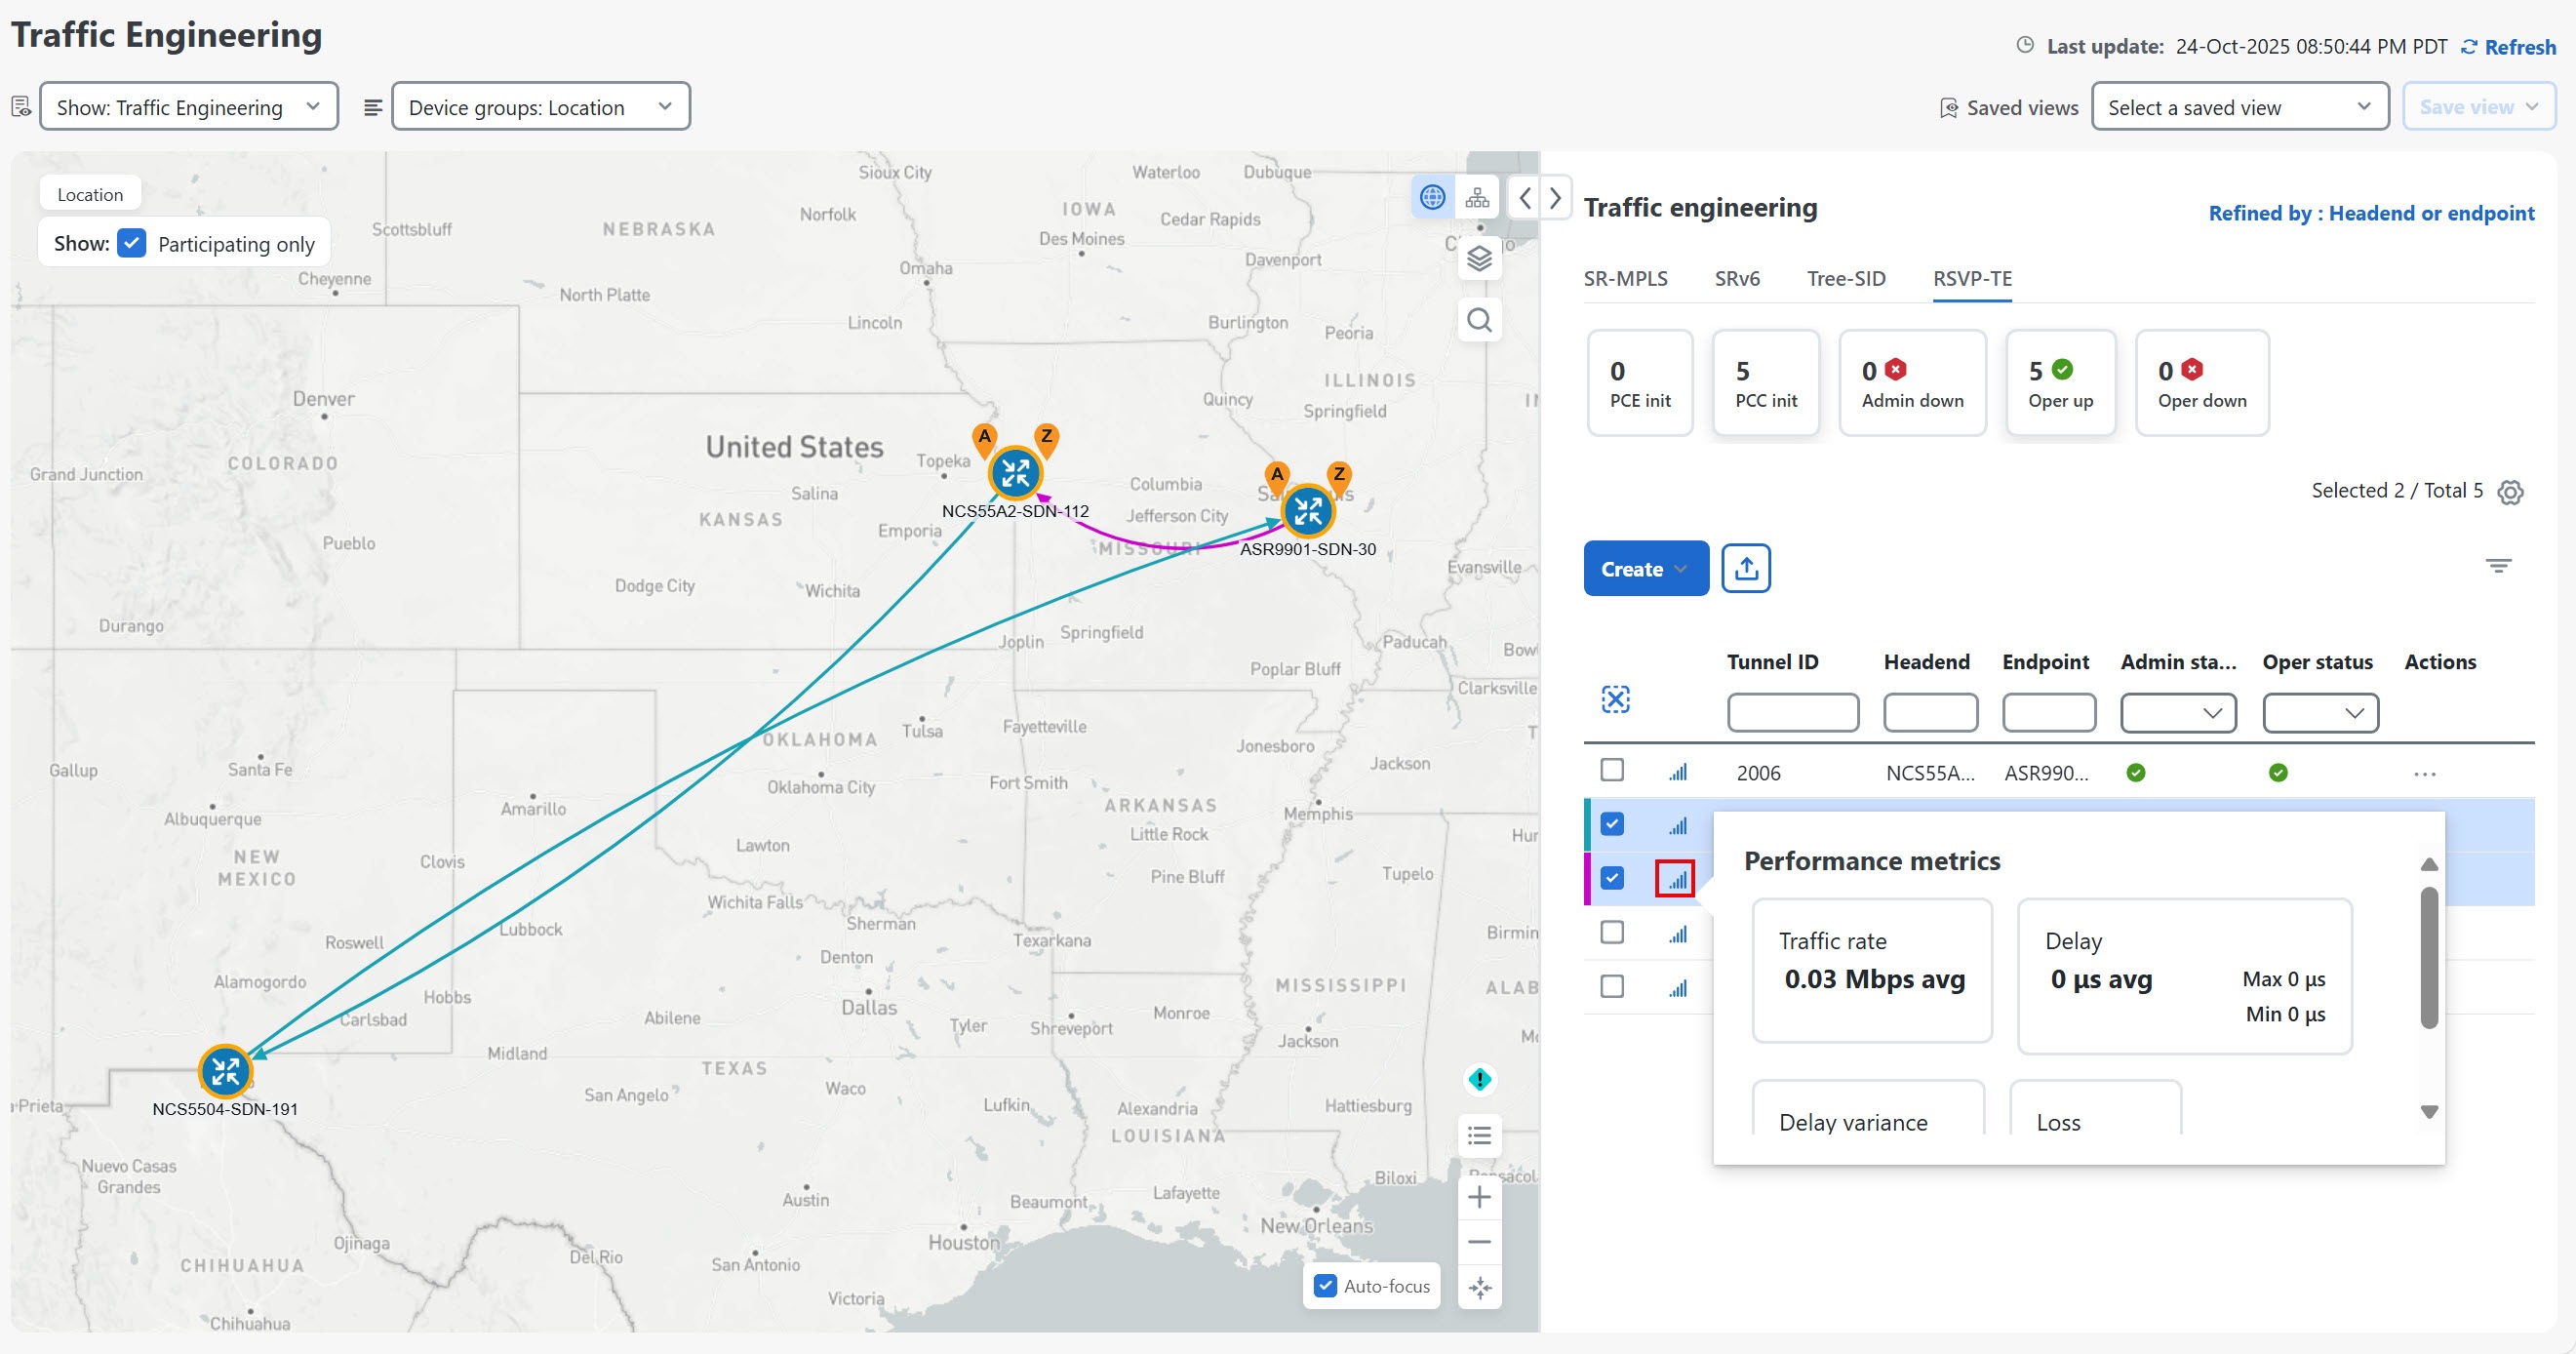Open the Show: Traffic Engineering dropdown
Screen dimensions: 2576x1354
(188, 107)
